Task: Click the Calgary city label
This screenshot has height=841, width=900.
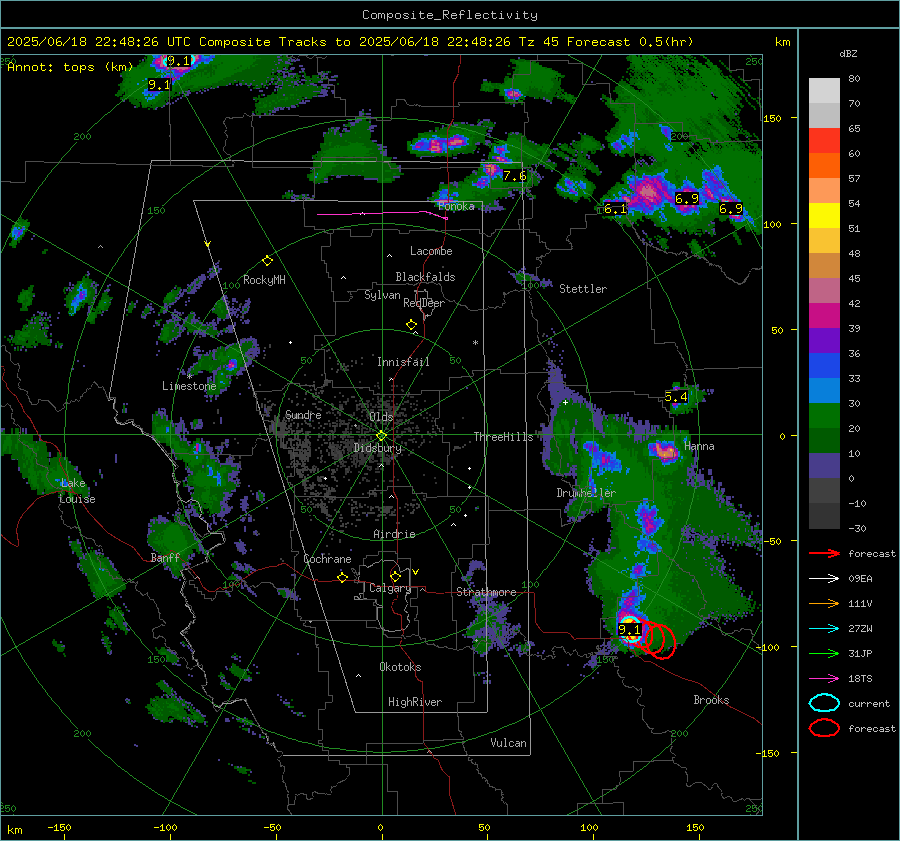Action: coord(390,588)
